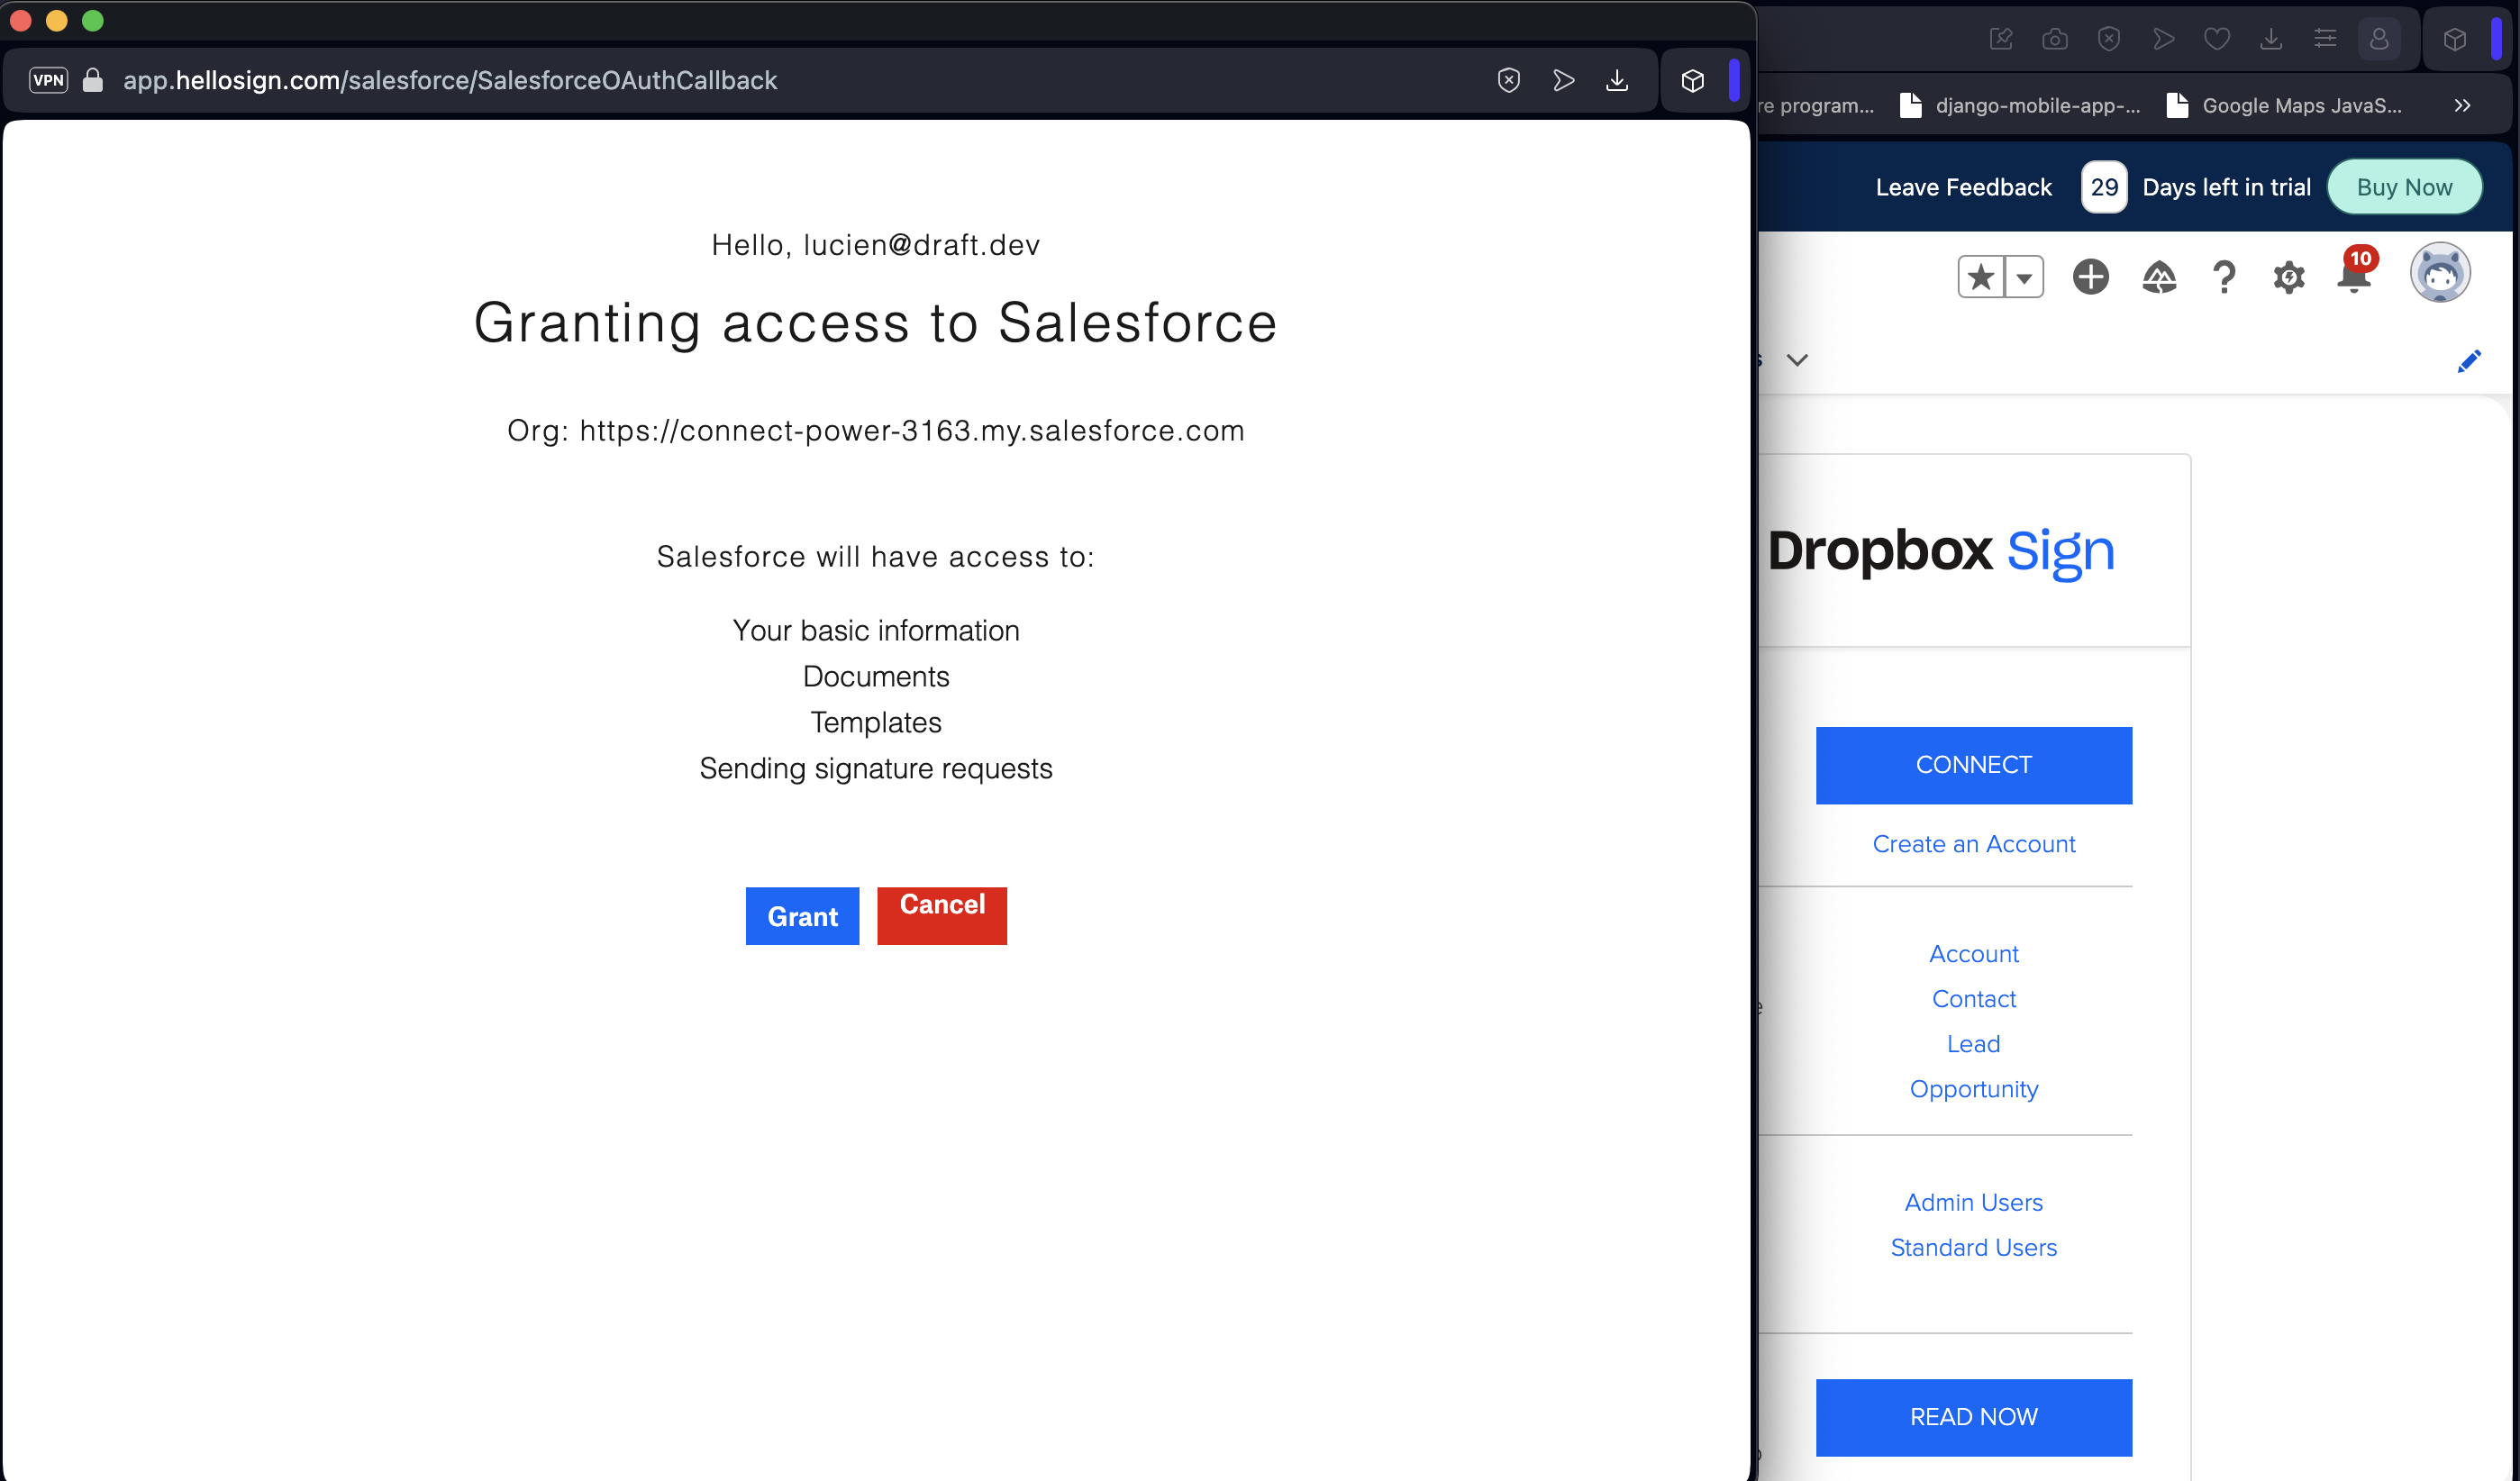The image size is (2520, 1481).
Task: Click the Create an Account link
Action: [x=1973, y=844]
